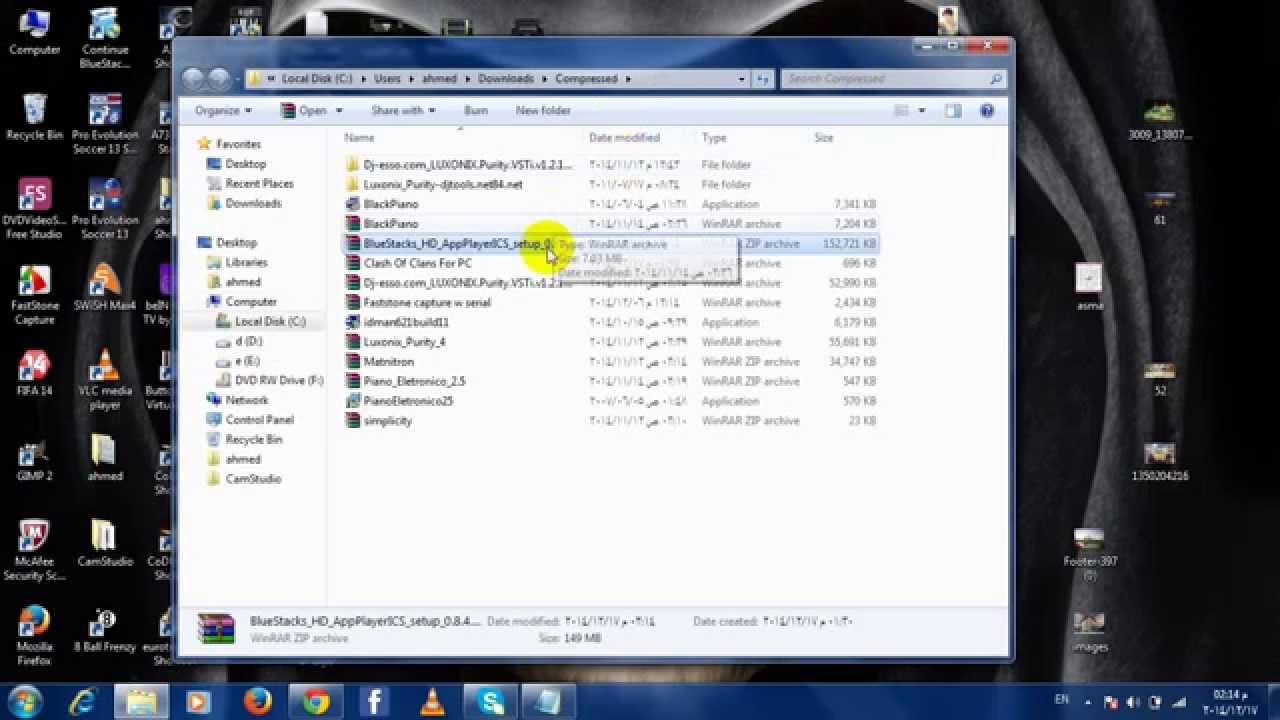Click the Change your view icon
The image size is (1280, 720).
coord(902,110)
